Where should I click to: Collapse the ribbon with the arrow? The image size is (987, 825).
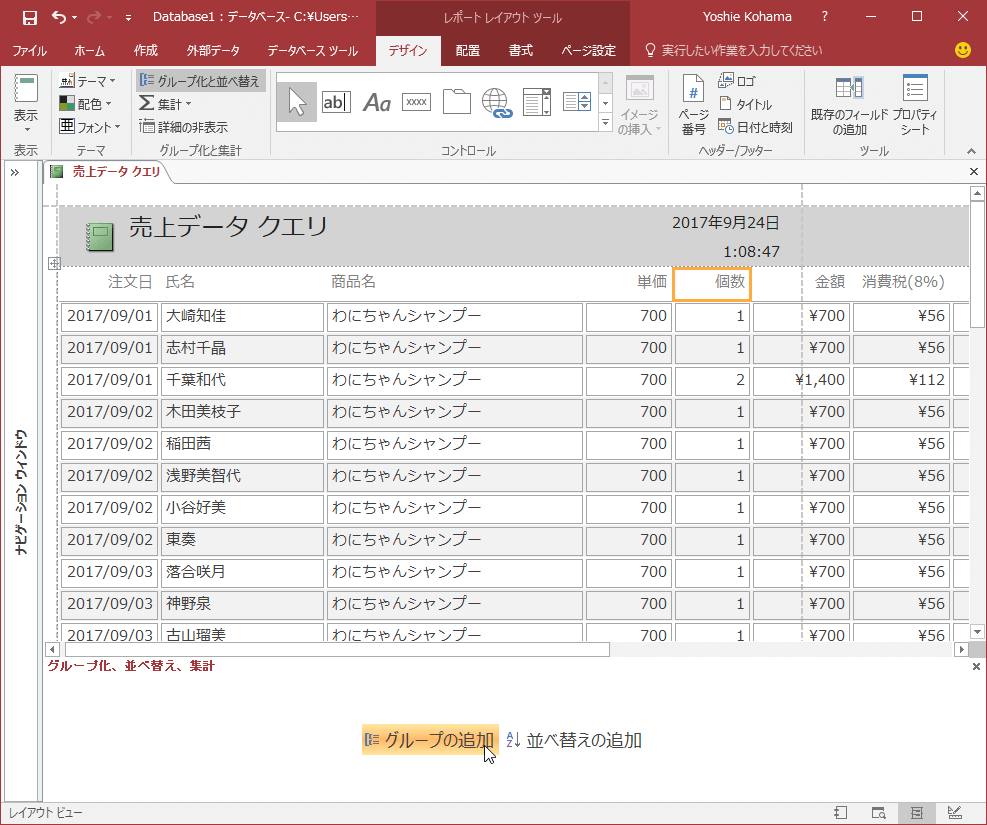(x=971, y=151)
